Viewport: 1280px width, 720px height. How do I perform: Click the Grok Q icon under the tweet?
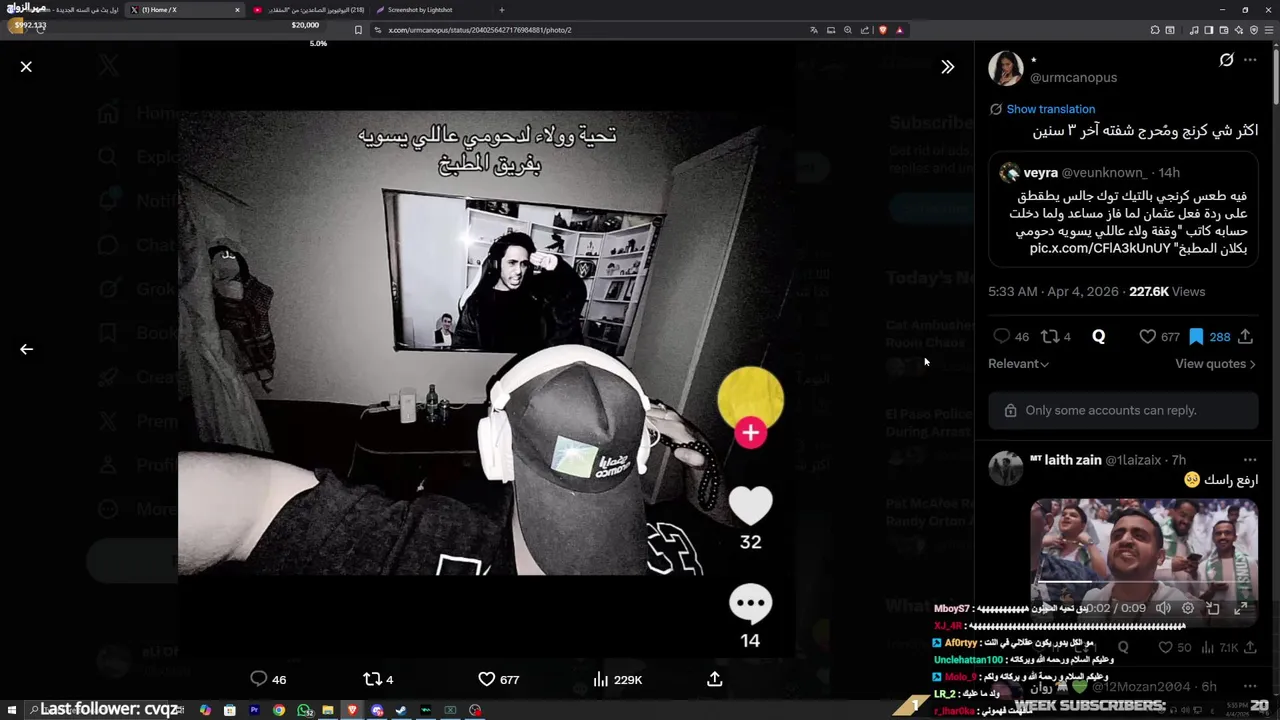click(x=1099, y=337)
